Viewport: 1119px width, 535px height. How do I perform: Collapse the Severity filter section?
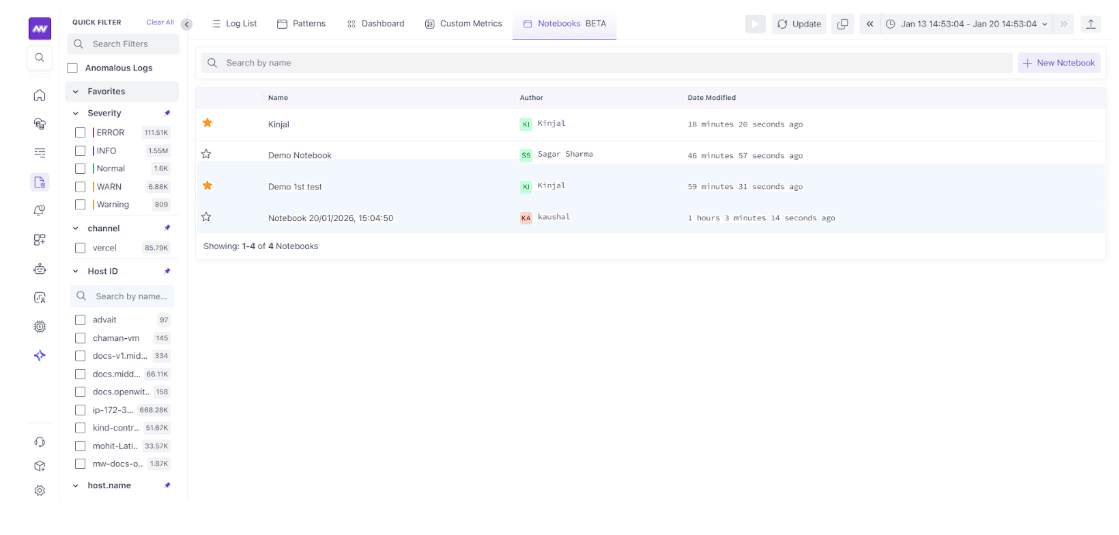(x=75, y=113)
